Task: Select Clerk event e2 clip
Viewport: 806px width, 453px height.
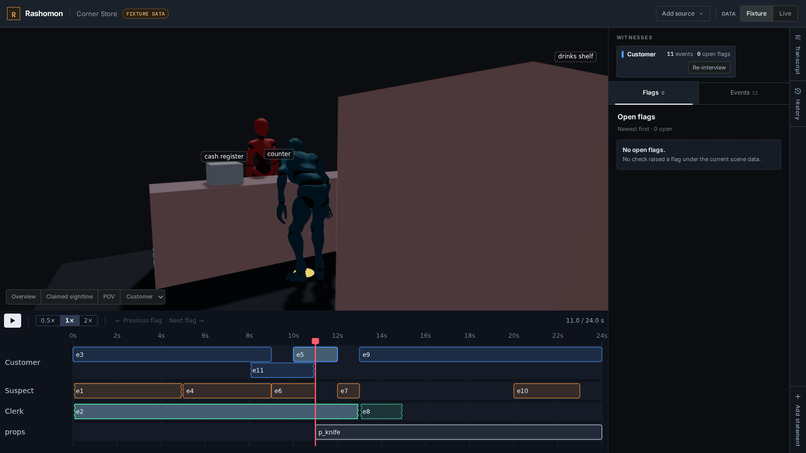Action: pos(216,411)
